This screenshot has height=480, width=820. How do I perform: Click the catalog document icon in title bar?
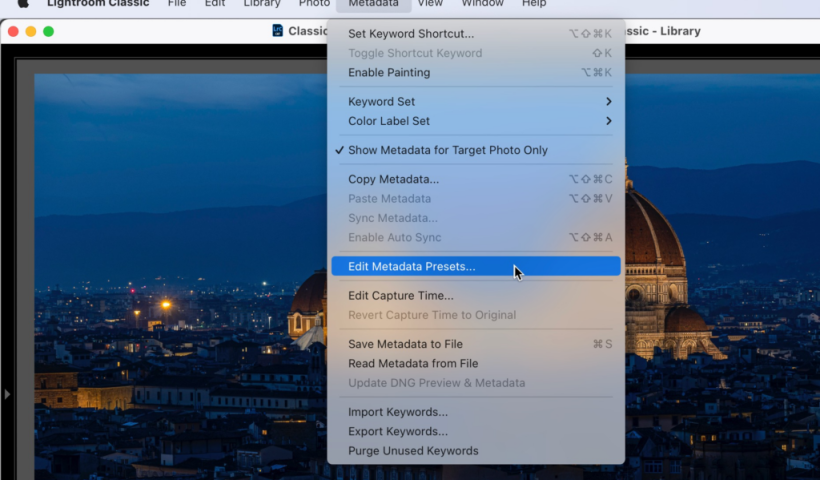pyautogui.click(x=278, y=31)
